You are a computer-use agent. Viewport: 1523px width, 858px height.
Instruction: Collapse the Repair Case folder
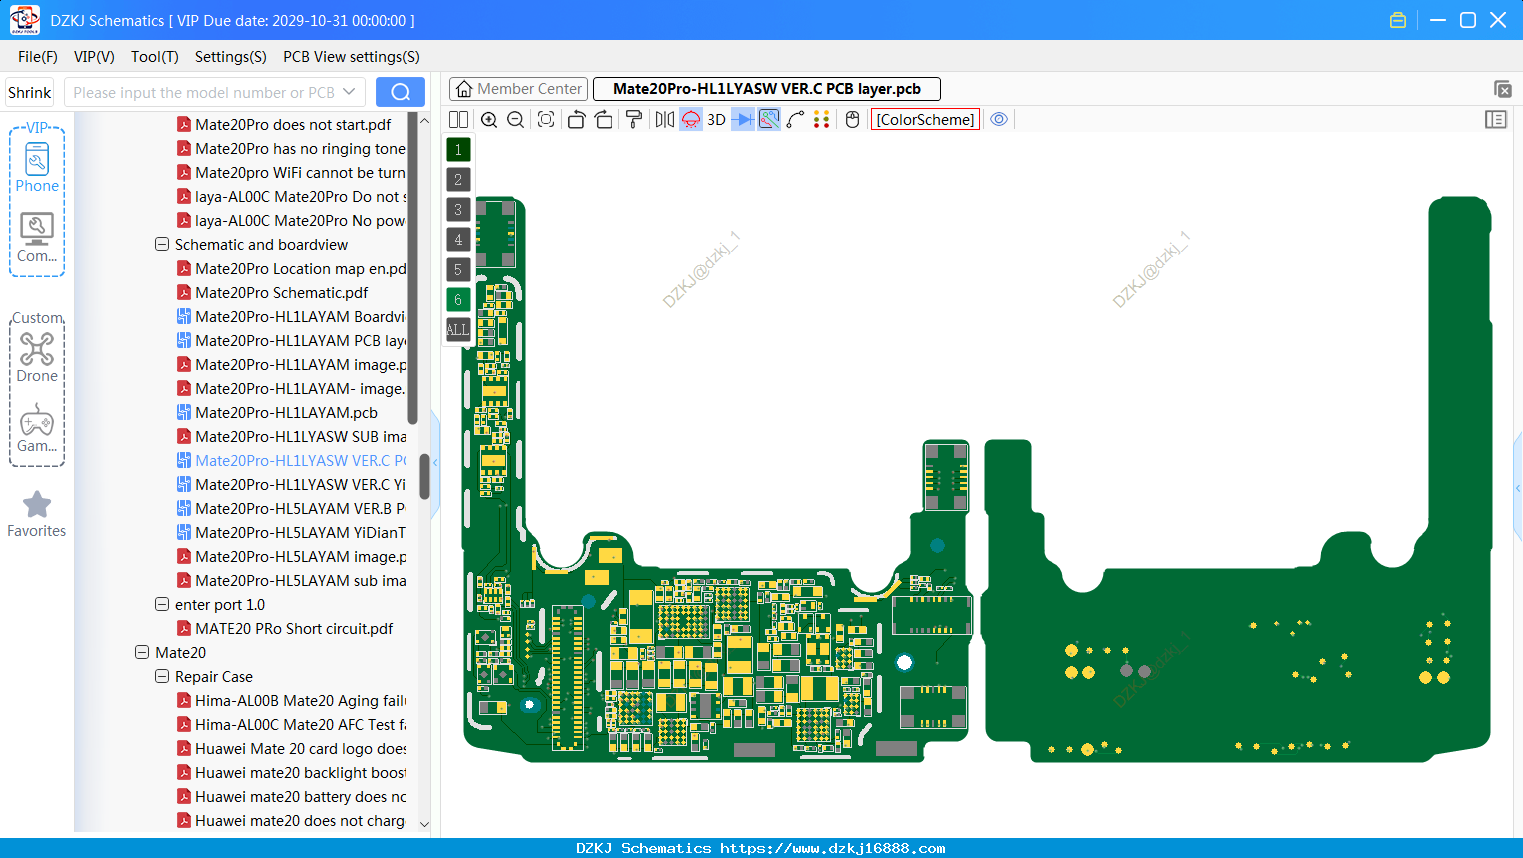click(162, 677)
